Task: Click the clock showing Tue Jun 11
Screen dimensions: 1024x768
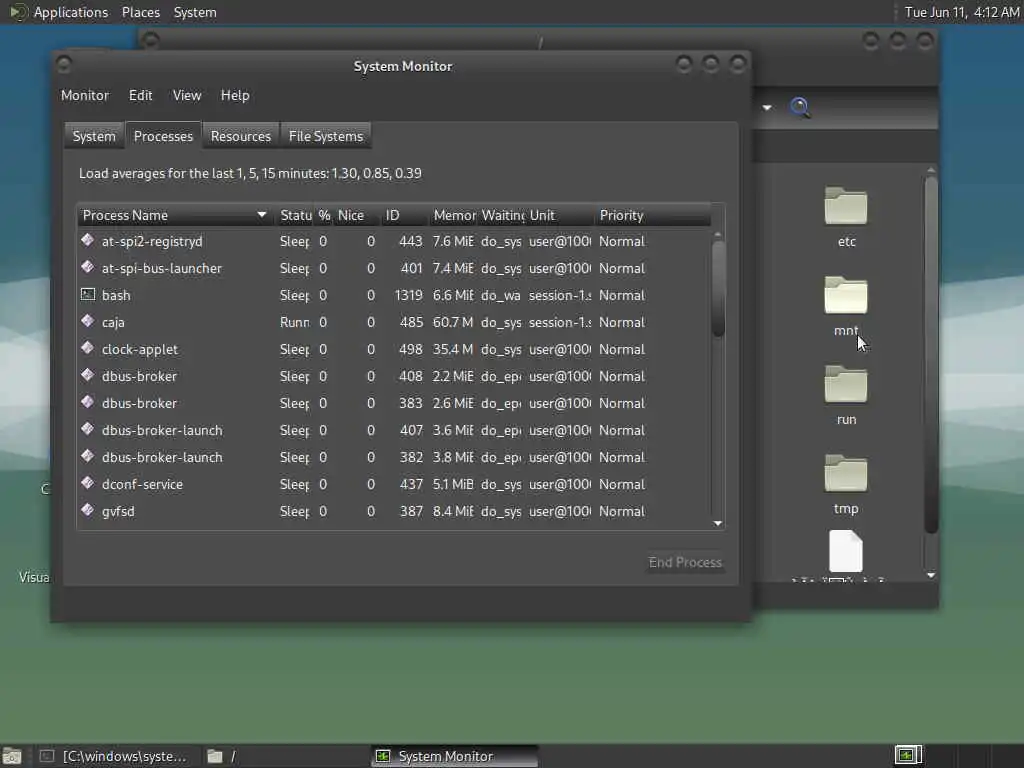Action: pyautogui.click(x=961, y=12)
